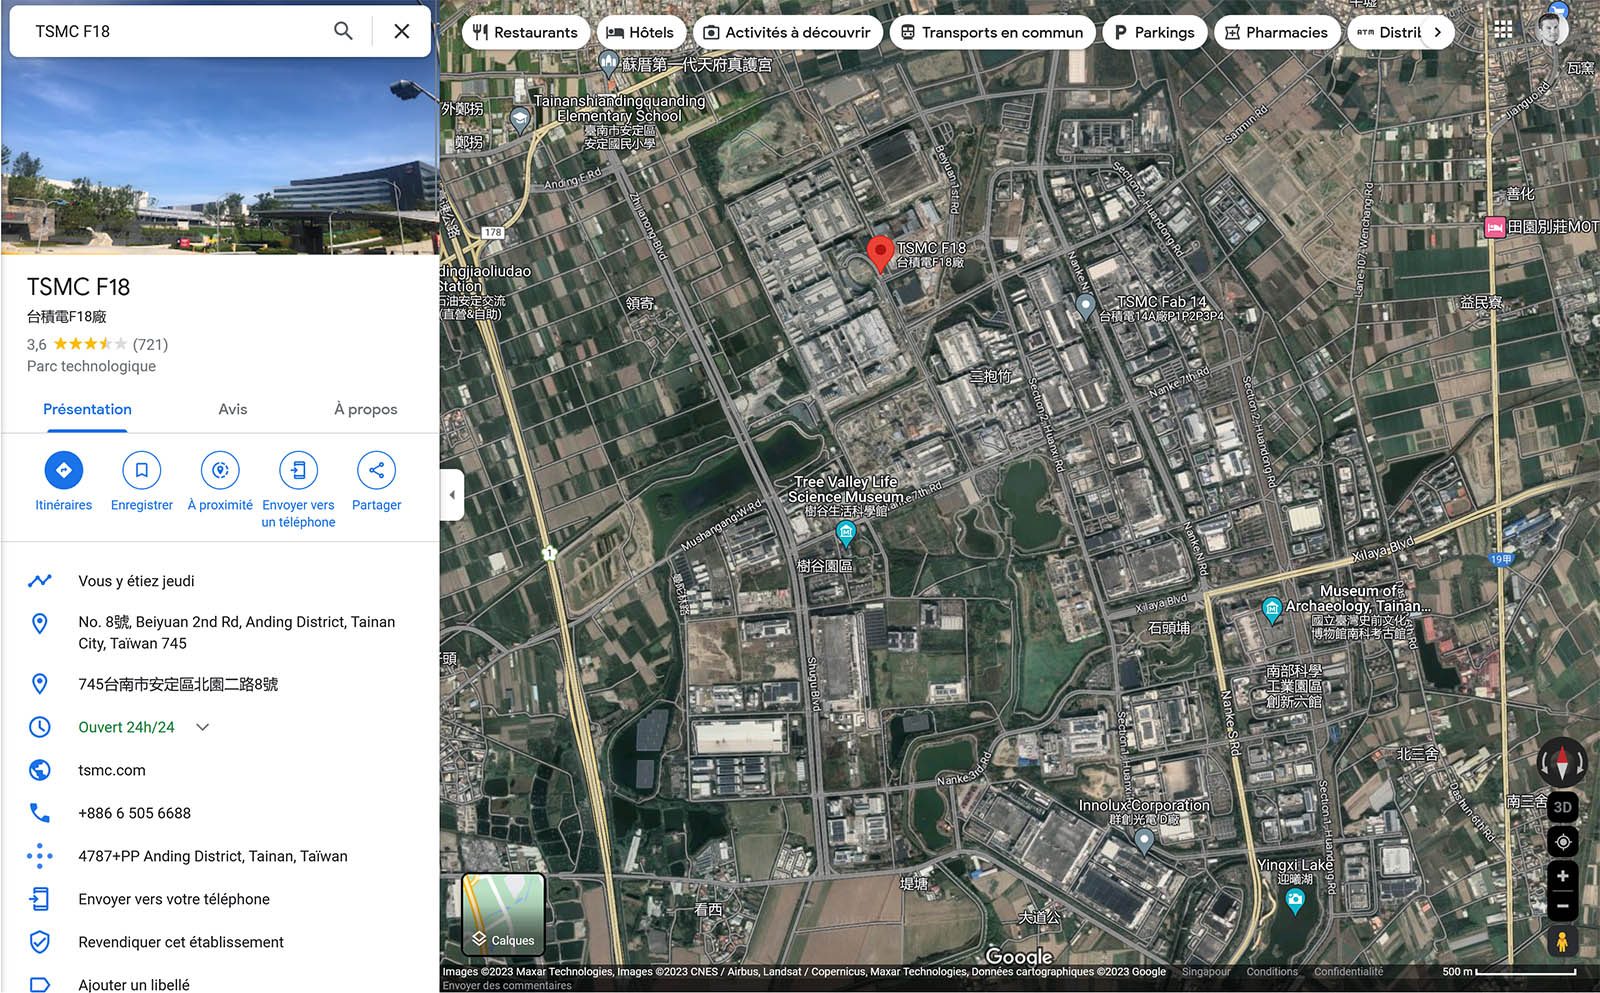Click the Partager share icon
The width and height of the screenshot is (1600, 993).
coord(376,470)
